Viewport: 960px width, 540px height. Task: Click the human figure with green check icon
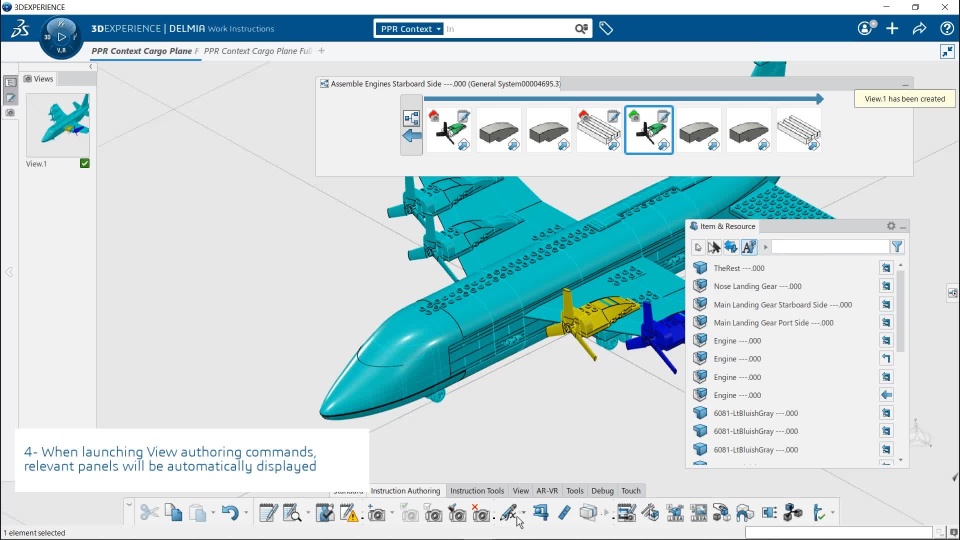(819, 512)
